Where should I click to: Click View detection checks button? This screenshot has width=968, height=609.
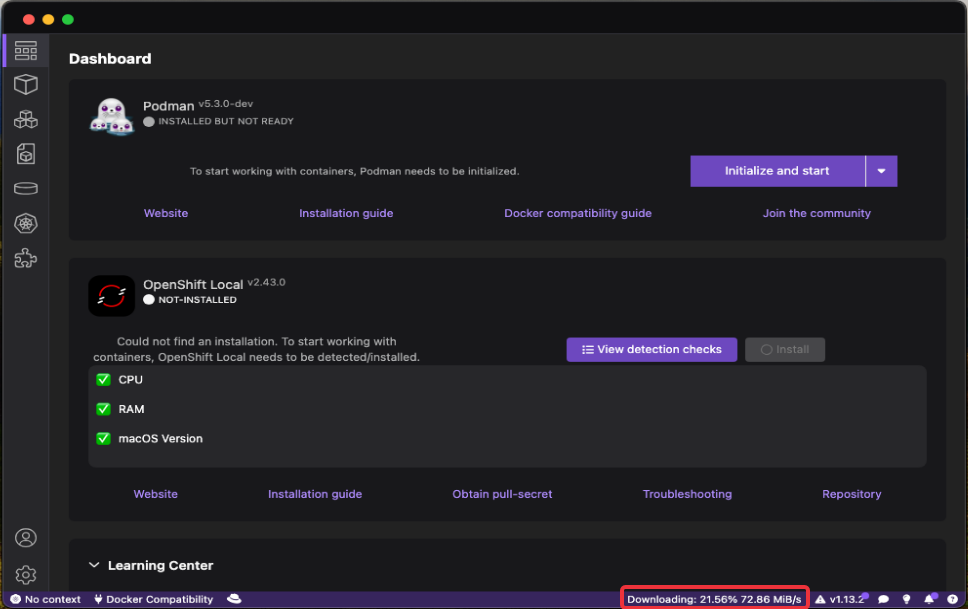pos(652,350)
